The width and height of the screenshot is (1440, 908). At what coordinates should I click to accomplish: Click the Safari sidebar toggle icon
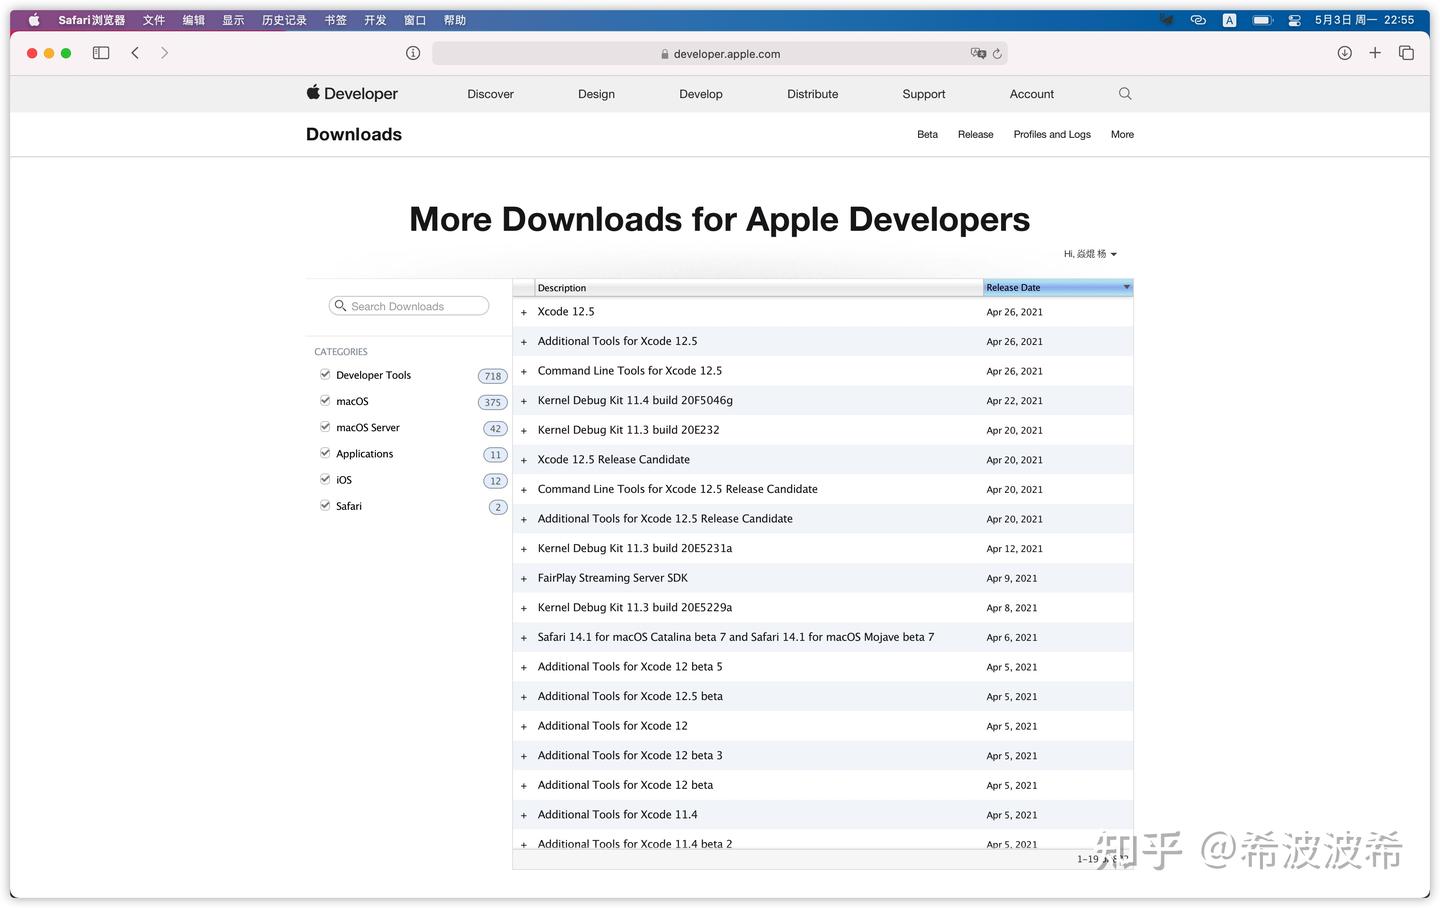click(100, 53)
